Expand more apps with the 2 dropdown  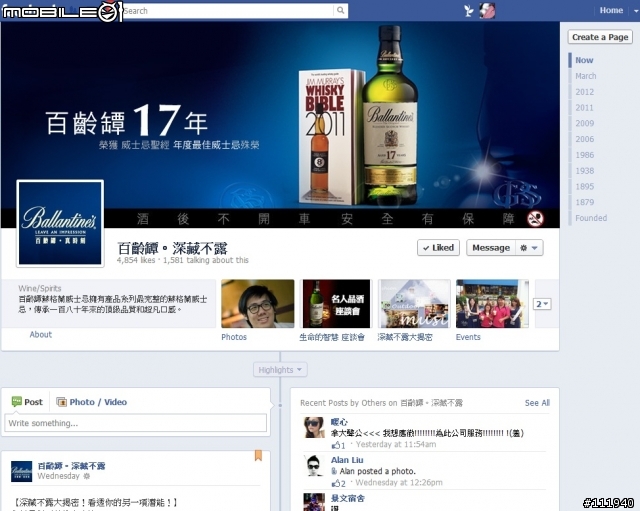(542, 304)
